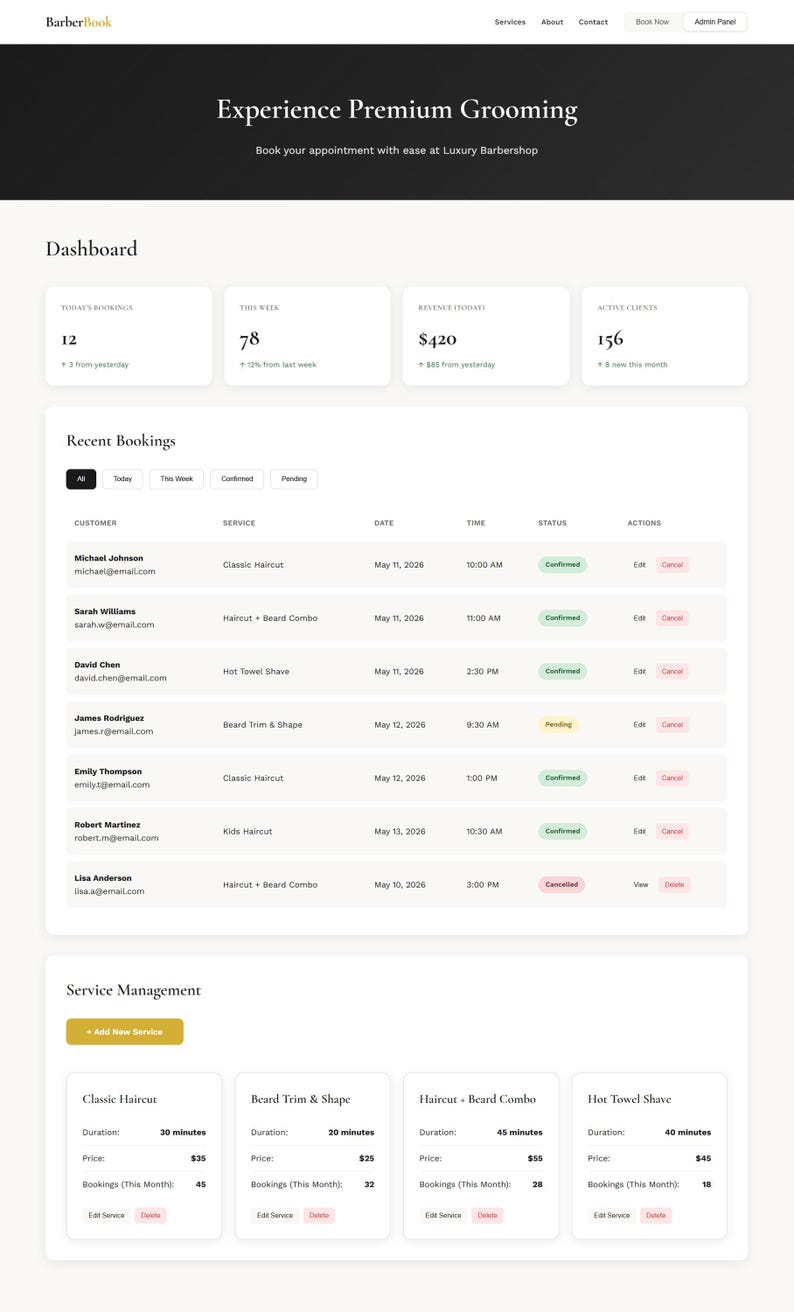Edit the Beard Trim & Shape service

click(275, 1216)
